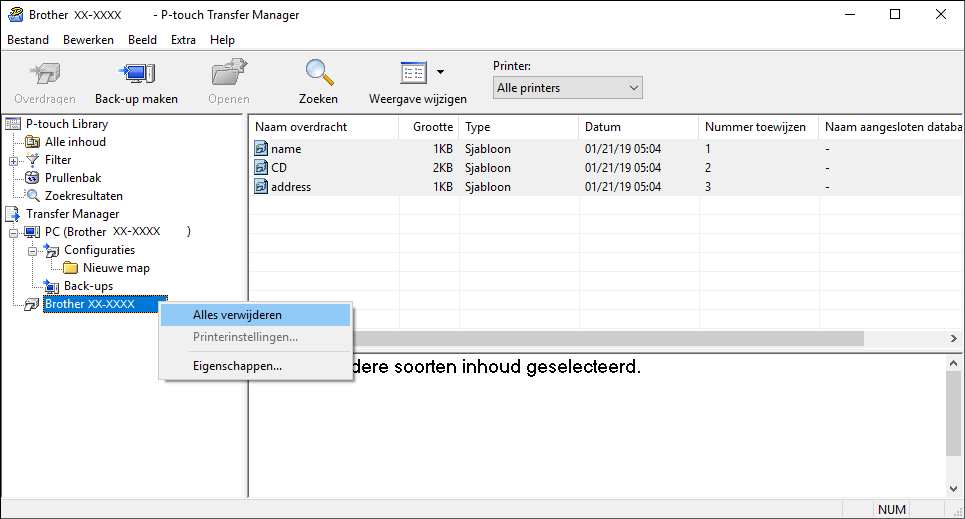Sort by Nummer toewijzen column header

coord(759,127)
